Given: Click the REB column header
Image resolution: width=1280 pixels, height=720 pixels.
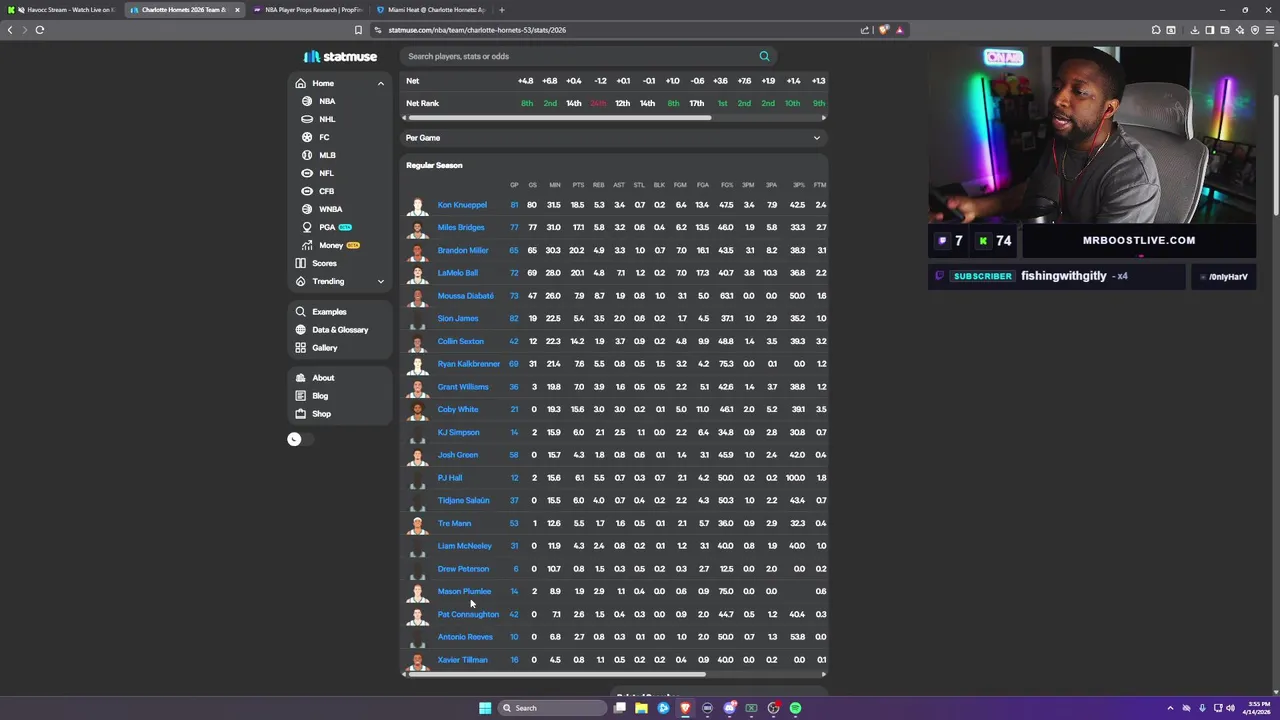Looking at the screenshot, I should [x=598, y=185].
